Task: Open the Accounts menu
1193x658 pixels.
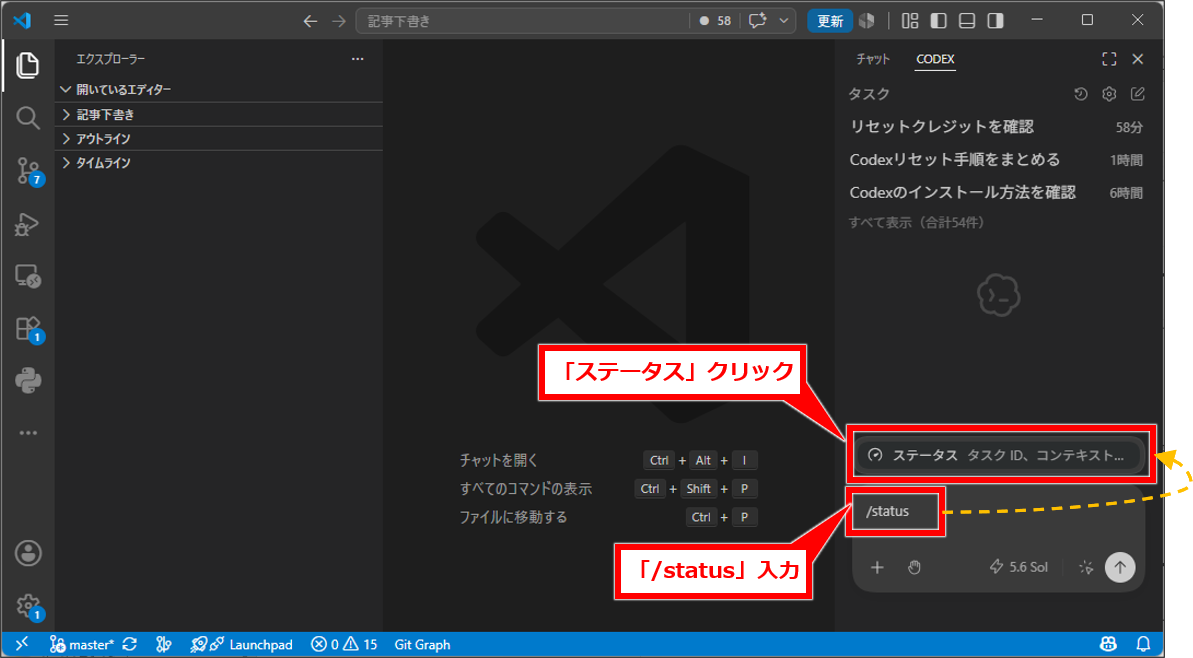Action: tap(28, 553)
